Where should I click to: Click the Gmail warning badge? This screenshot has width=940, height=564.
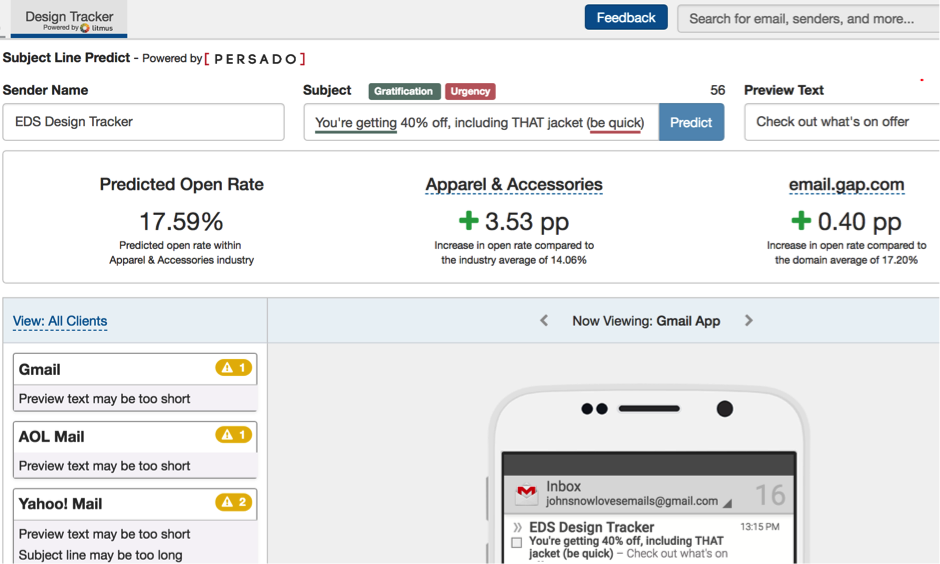(234, 367)
